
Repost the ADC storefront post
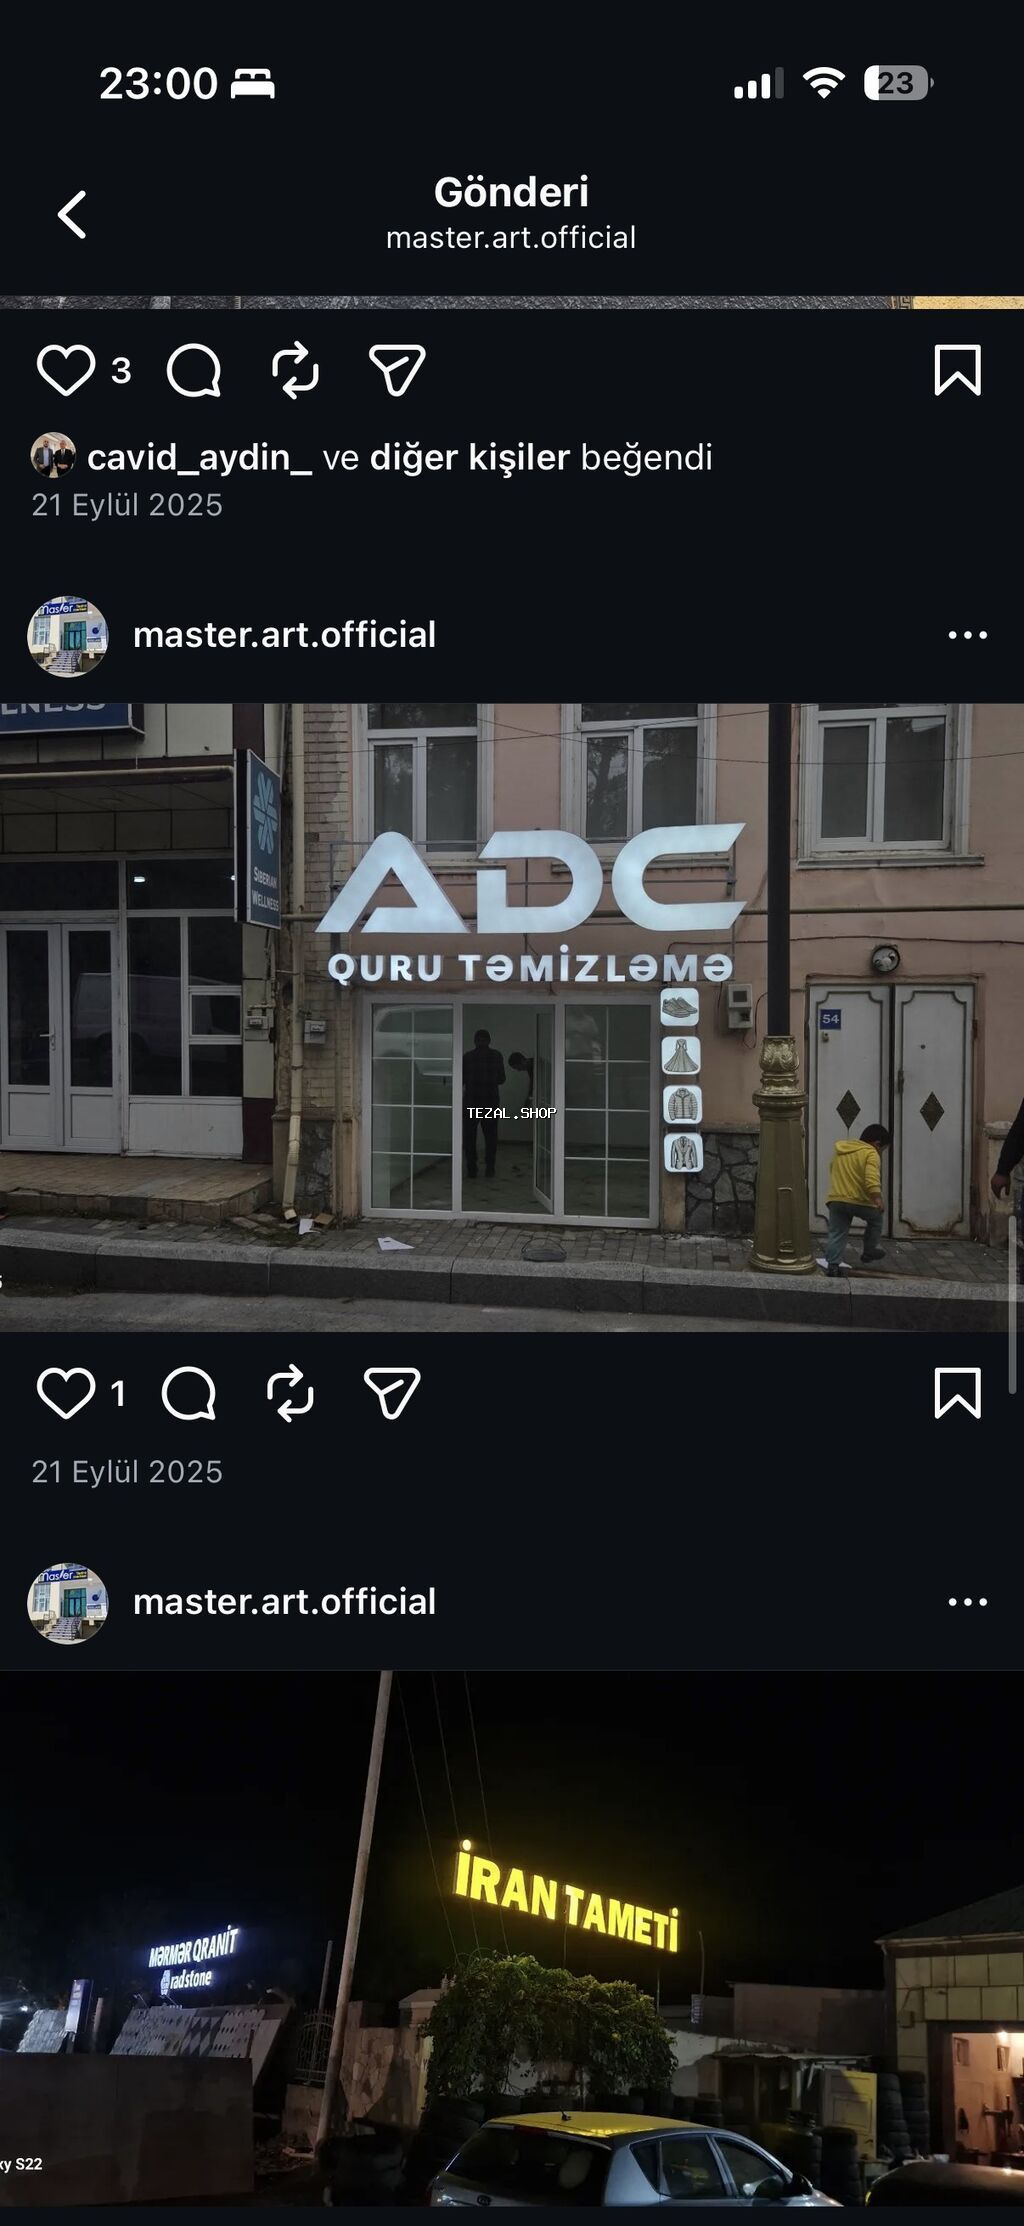click(x=290, y=1393)
